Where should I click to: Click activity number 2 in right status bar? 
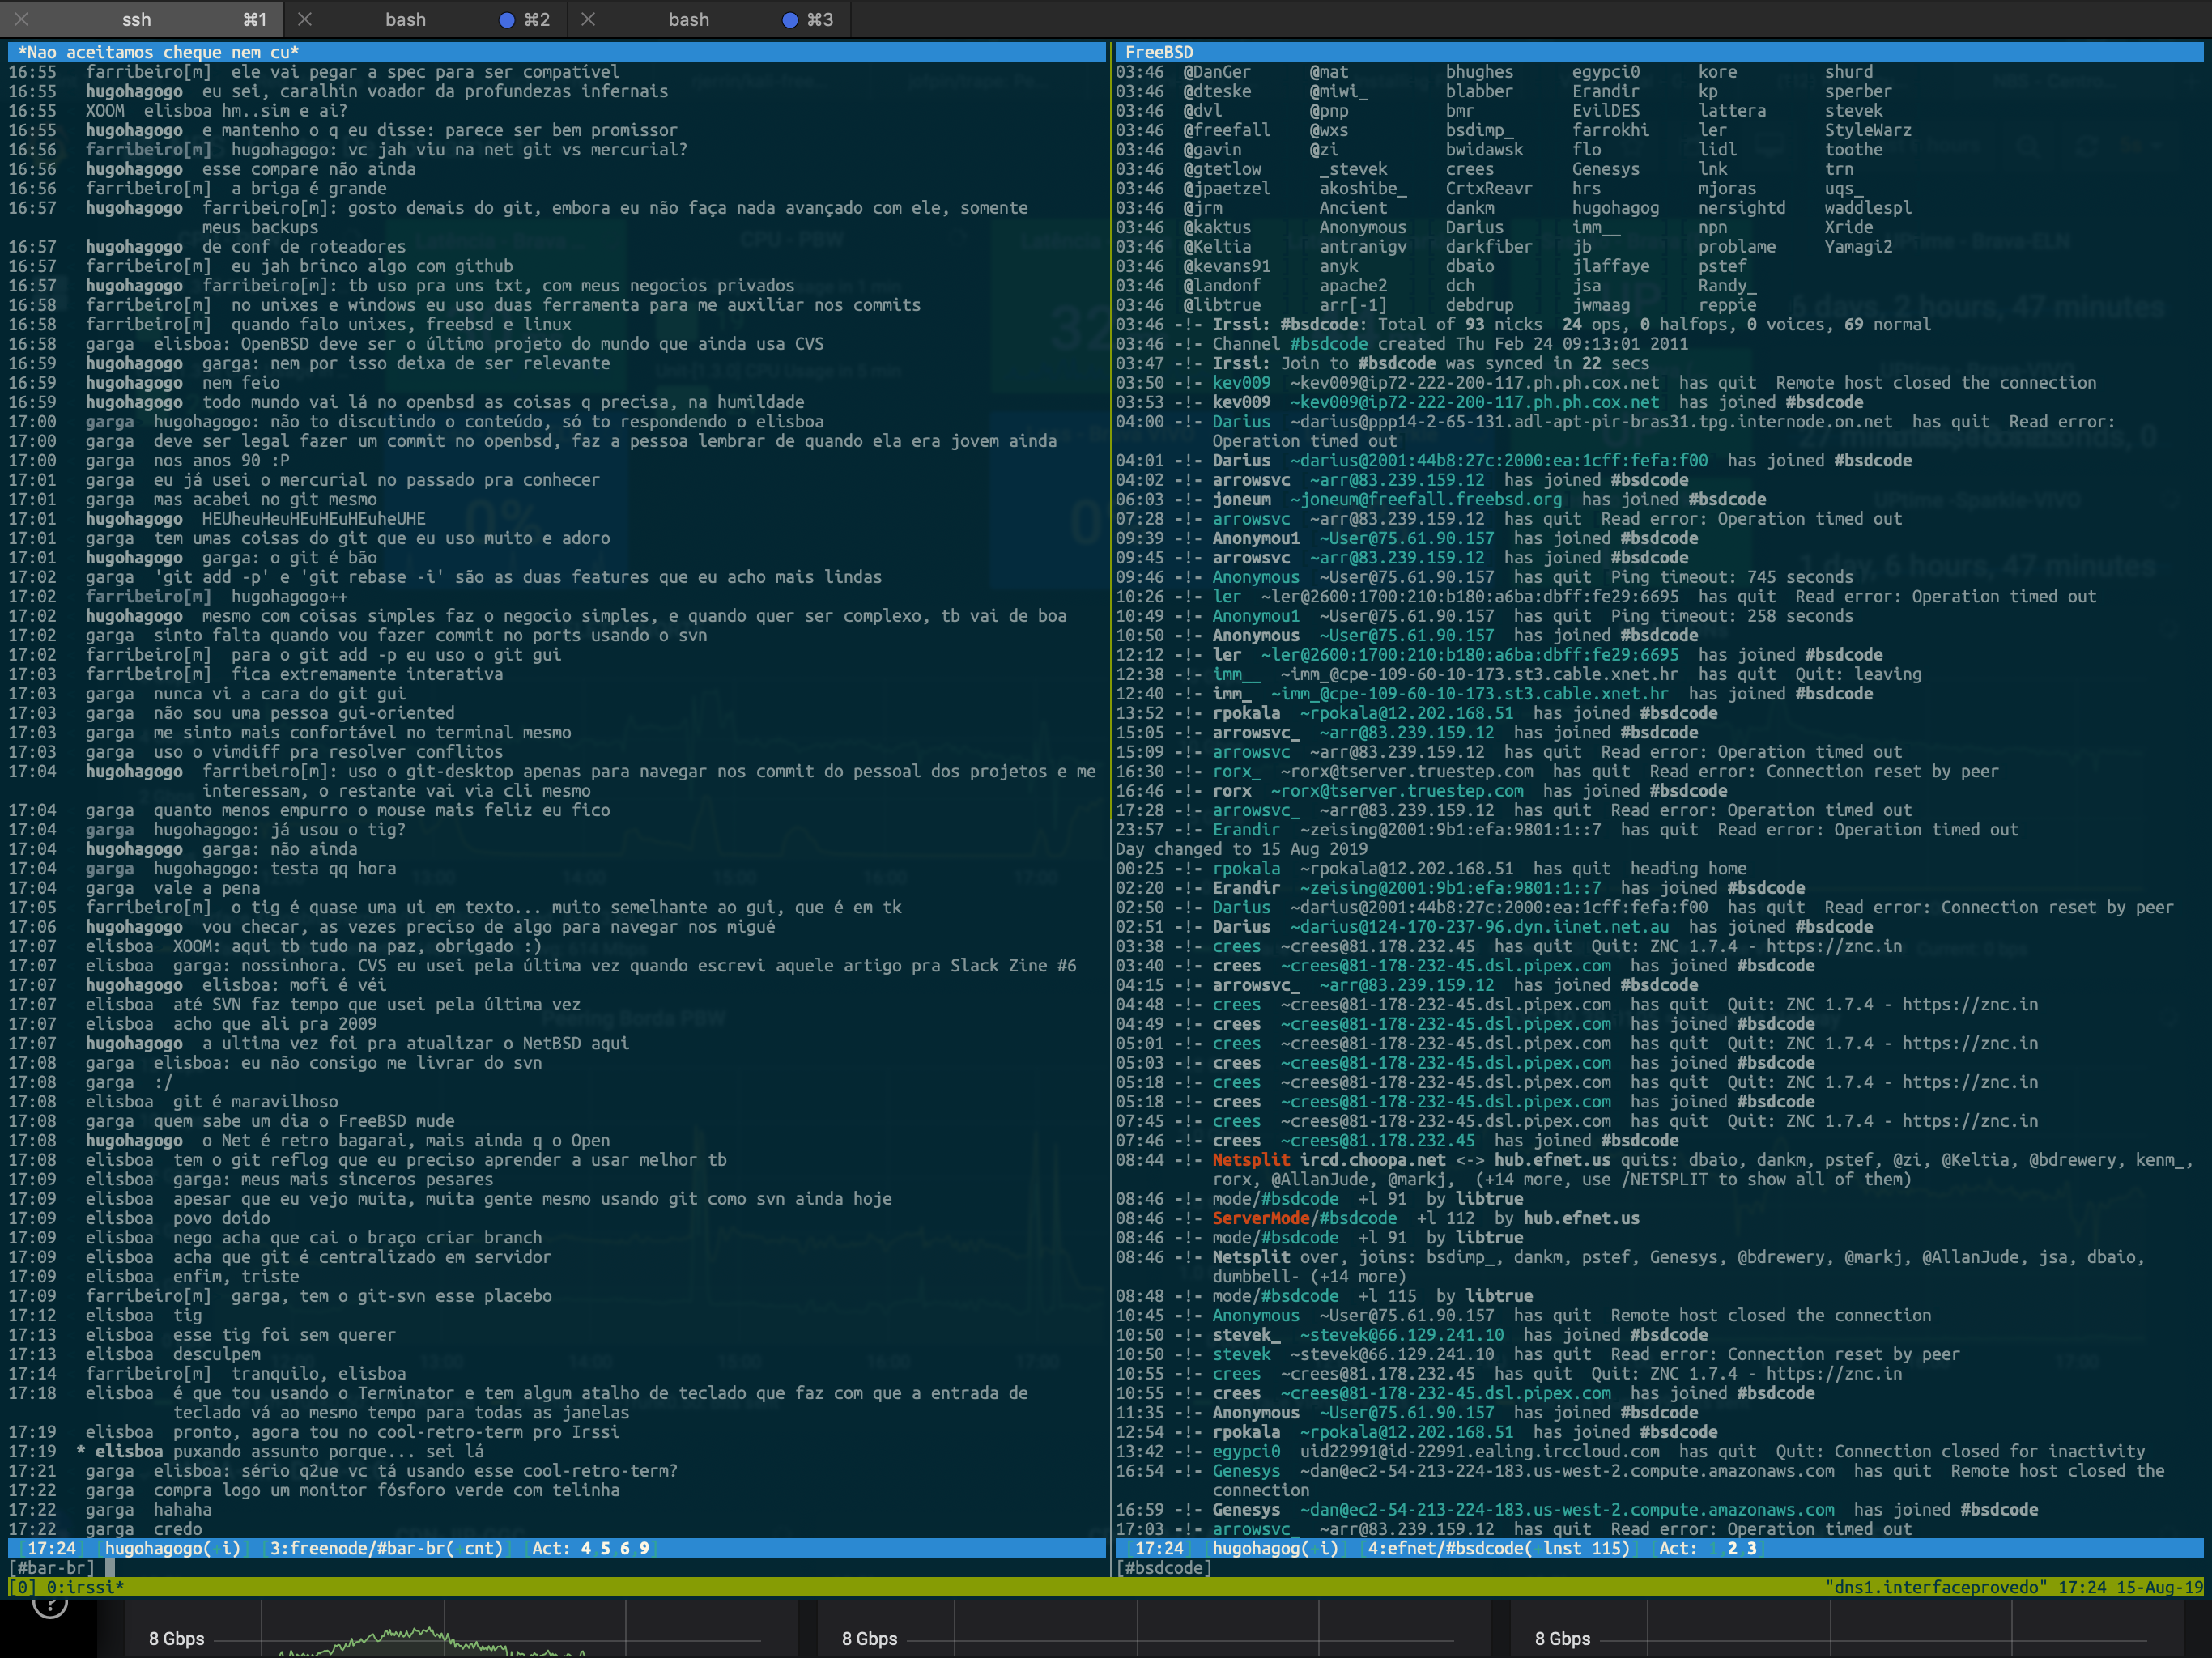[1732, 1548]
